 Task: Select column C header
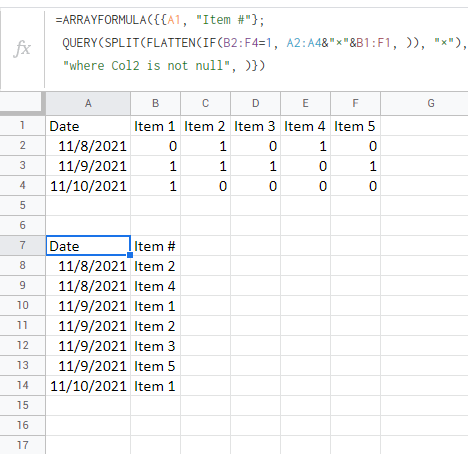coord(205,103)
